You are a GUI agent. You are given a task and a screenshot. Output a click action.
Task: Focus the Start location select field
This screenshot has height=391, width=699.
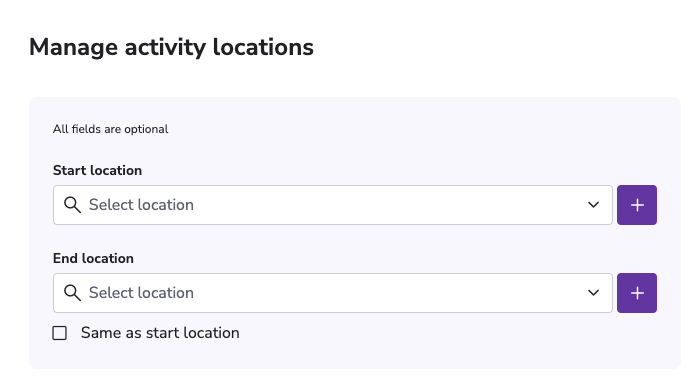coord(333,205)
